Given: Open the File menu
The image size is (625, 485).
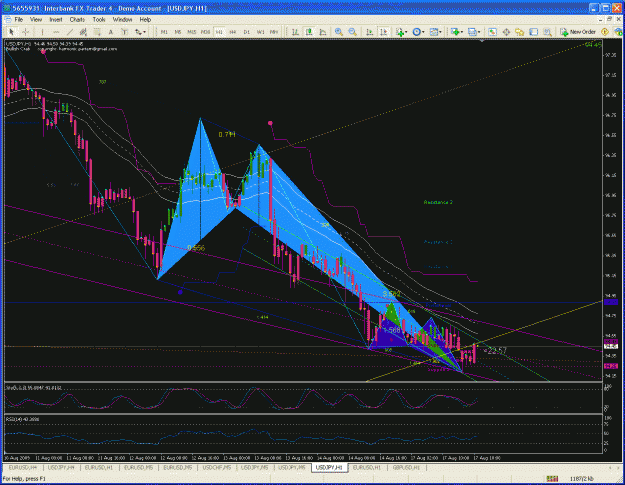Looking at the screenshot, I should tap(19, 20).
